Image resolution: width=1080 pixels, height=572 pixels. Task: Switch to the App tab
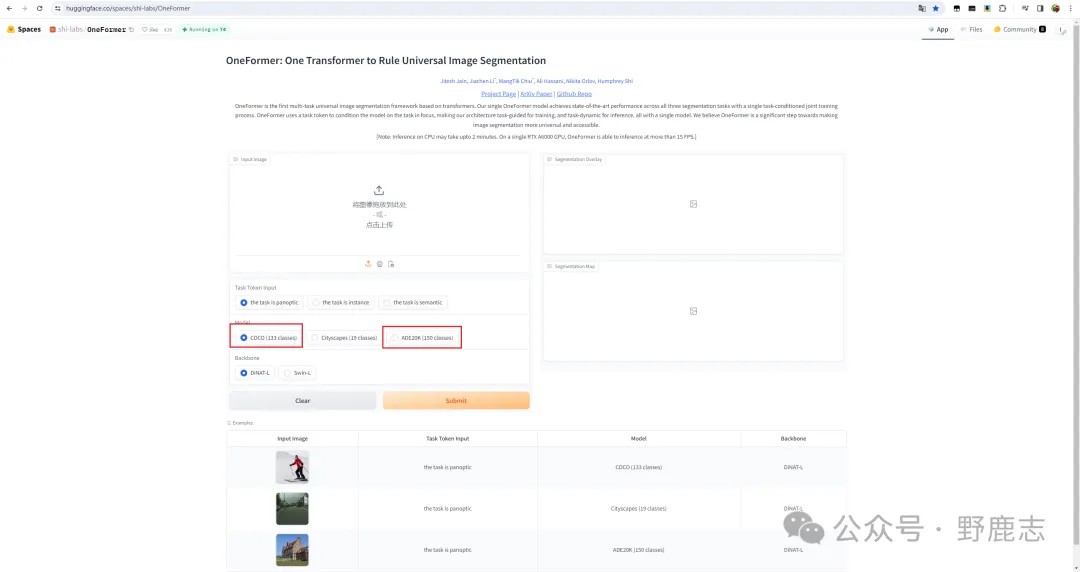pos(938,30)
